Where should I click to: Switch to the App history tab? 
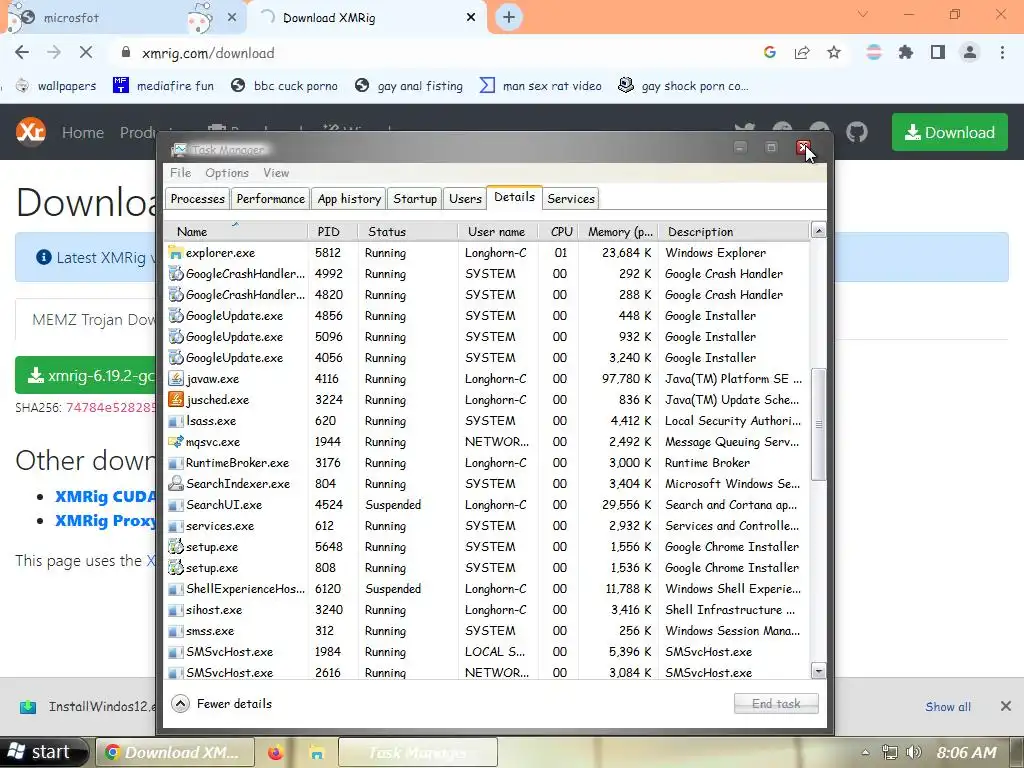(349, 199)
